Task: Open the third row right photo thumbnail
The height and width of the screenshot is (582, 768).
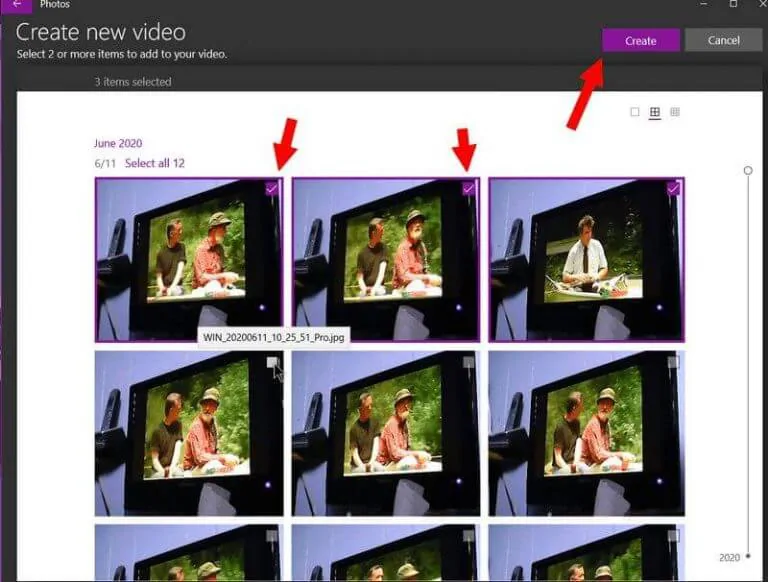Action: (x=586, y=553)
